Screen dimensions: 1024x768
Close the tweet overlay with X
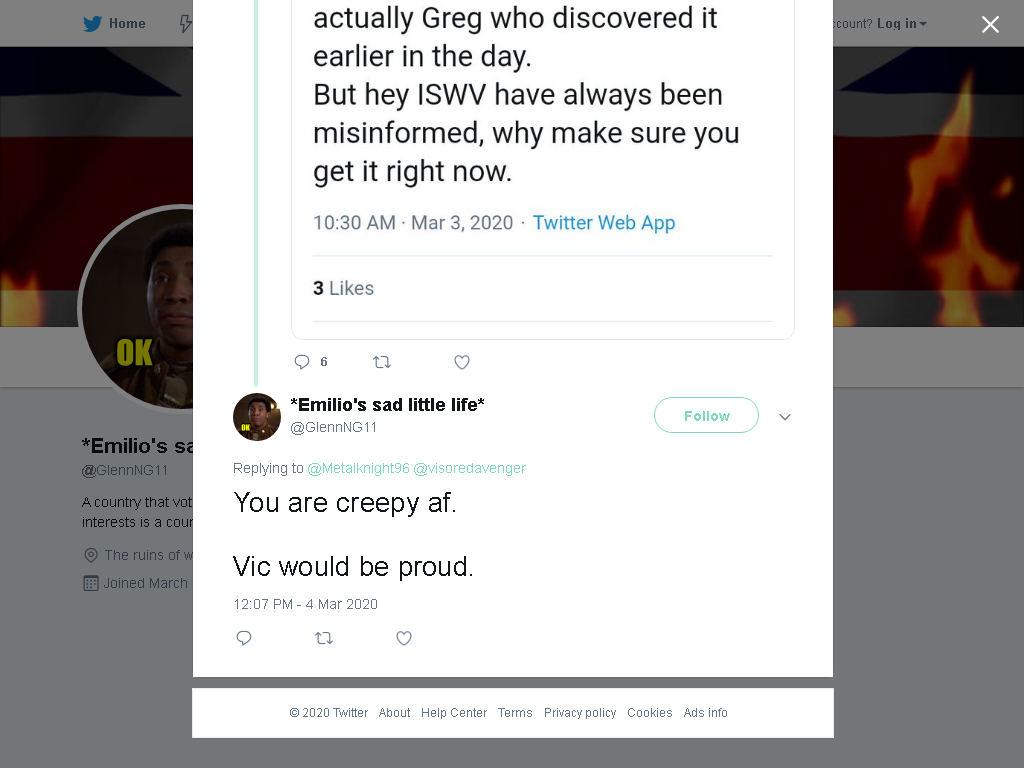coord(990,24)
